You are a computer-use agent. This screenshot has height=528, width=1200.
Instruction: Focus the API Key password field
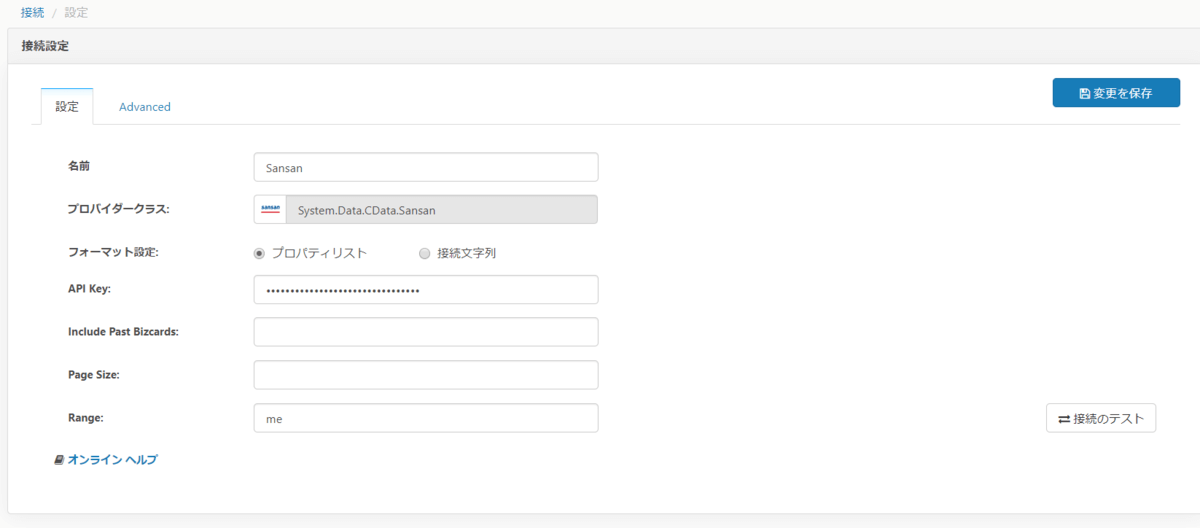[x=426, y=290]
